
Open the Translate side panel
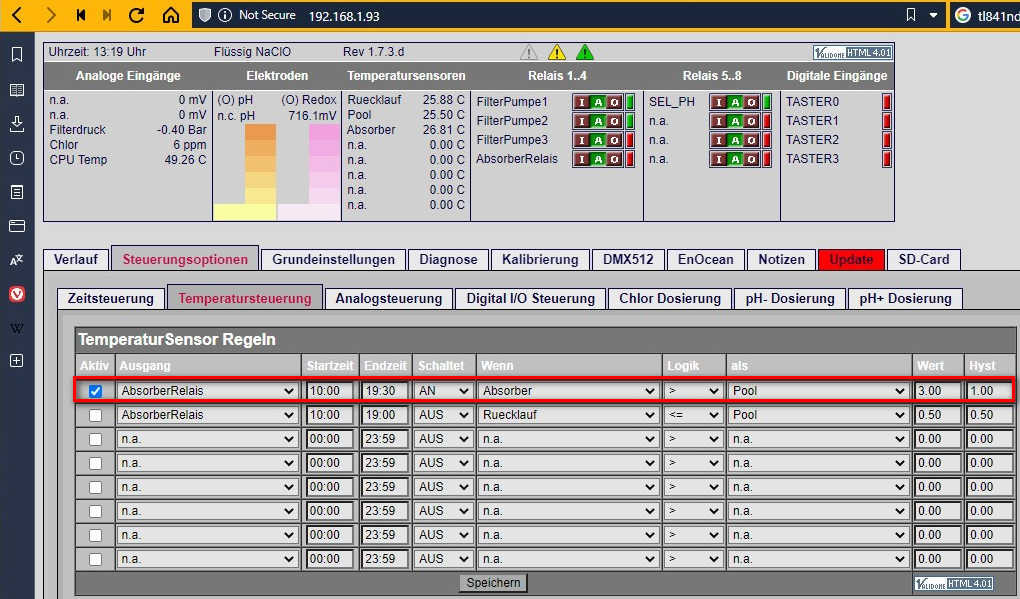click(17, 260)
